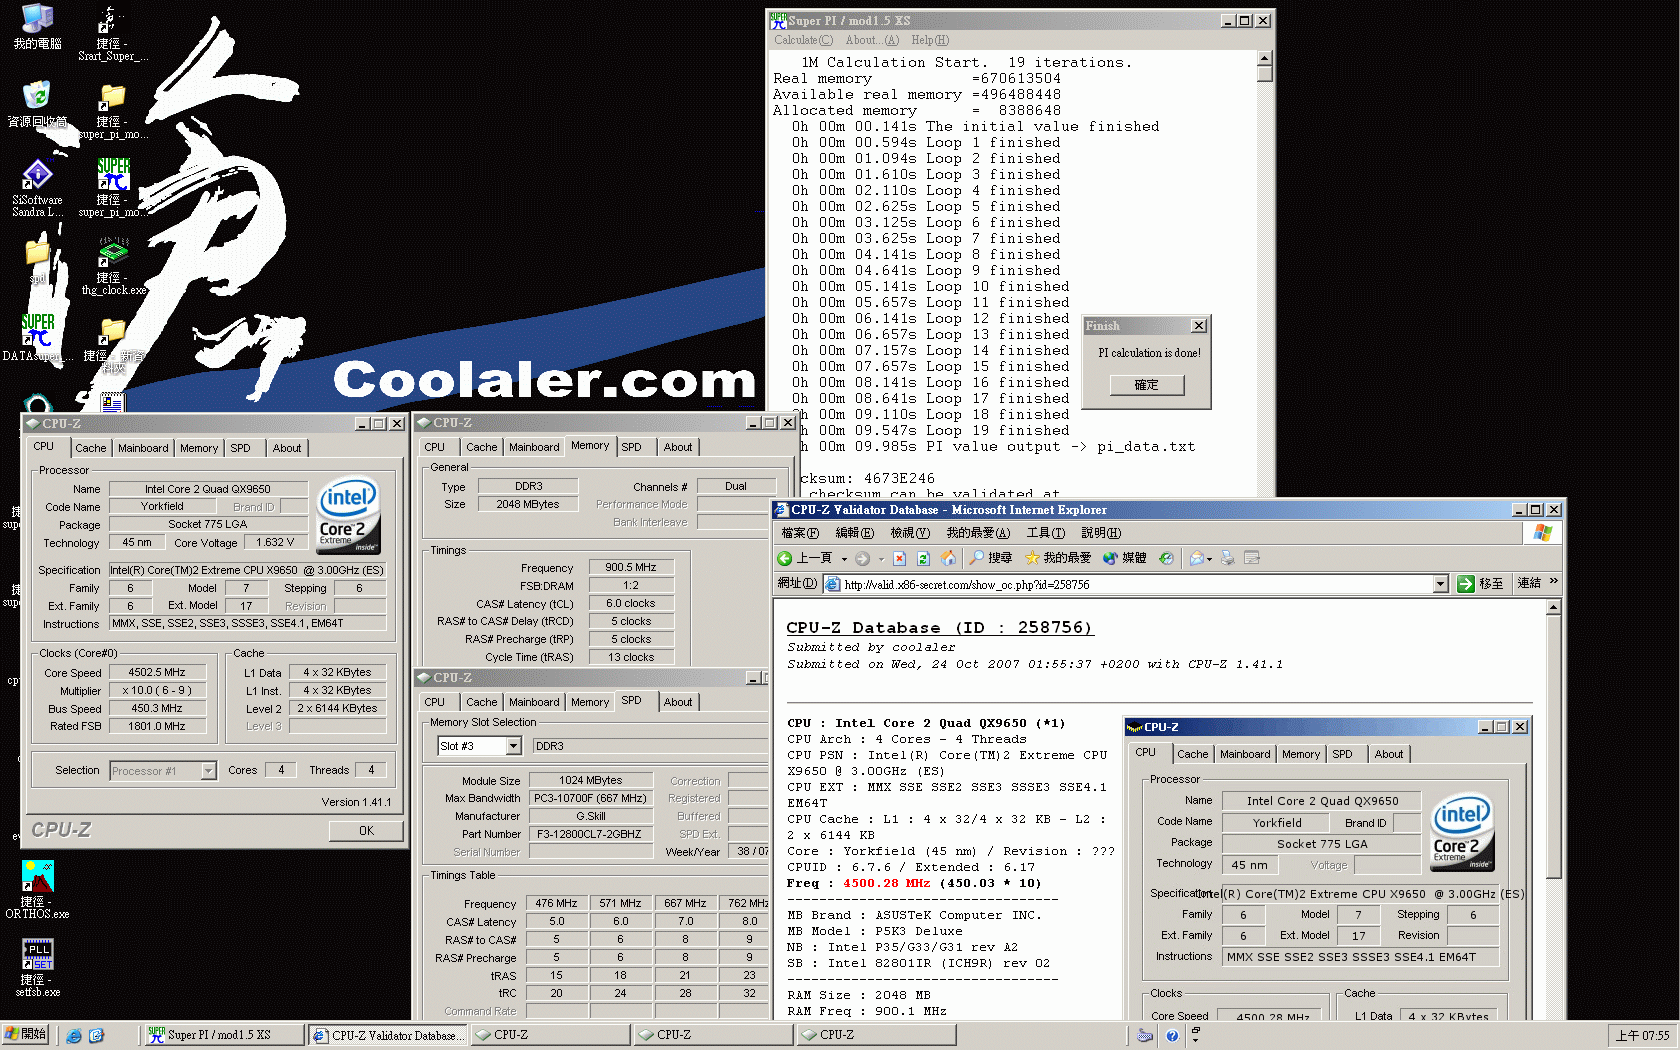Click the Part Number F3-12800CL7-2GBHZ field
This screenshot has height=1050, width=1680.
590,834
